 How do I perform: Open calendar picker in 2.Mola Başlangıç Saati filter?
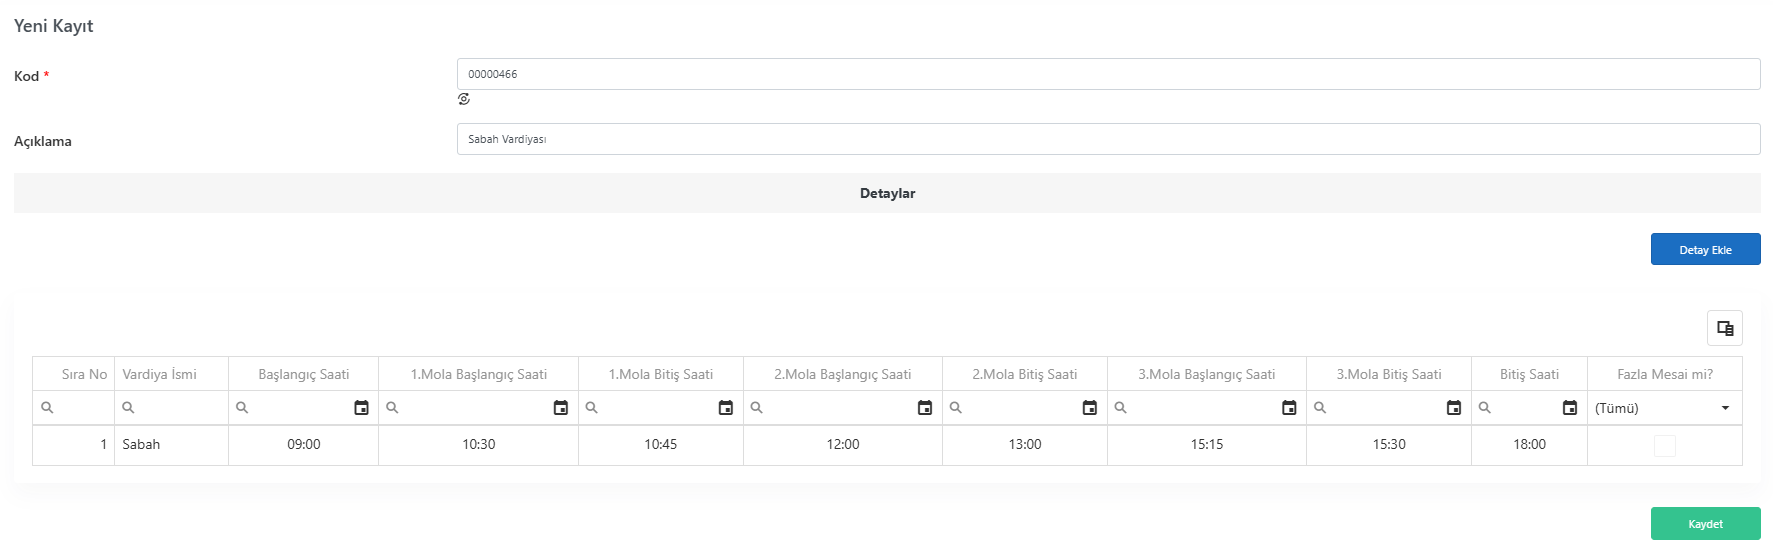click(925, 408)
